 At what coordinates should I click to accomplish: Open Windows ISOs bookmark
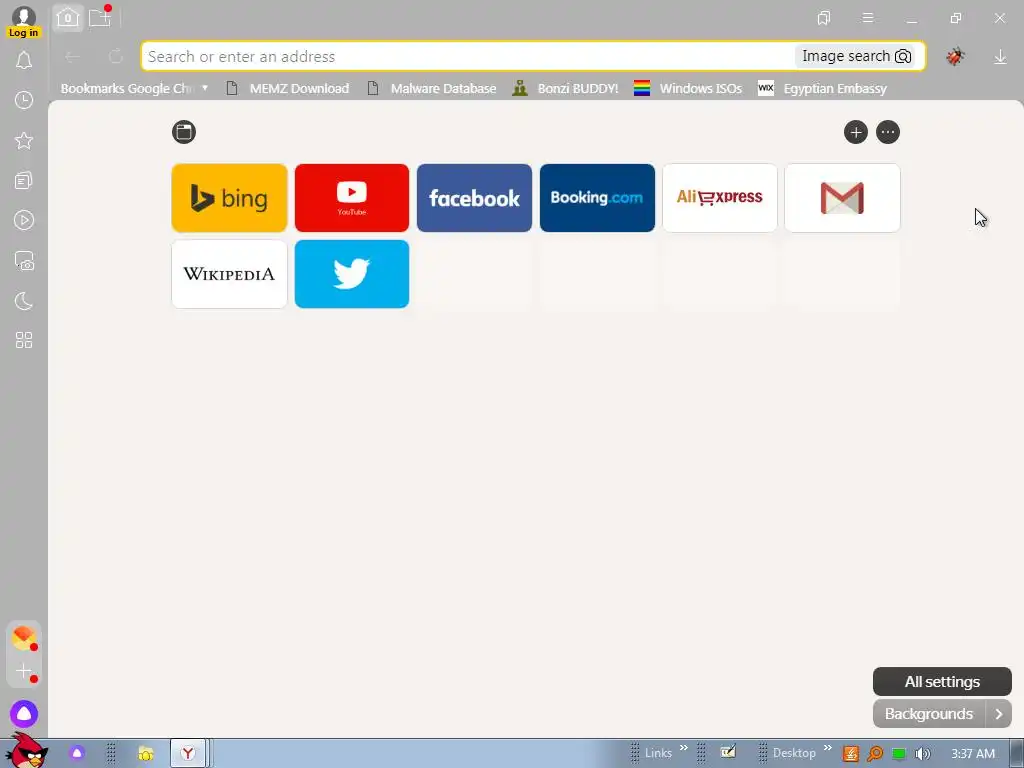click(x=688, y=88)
